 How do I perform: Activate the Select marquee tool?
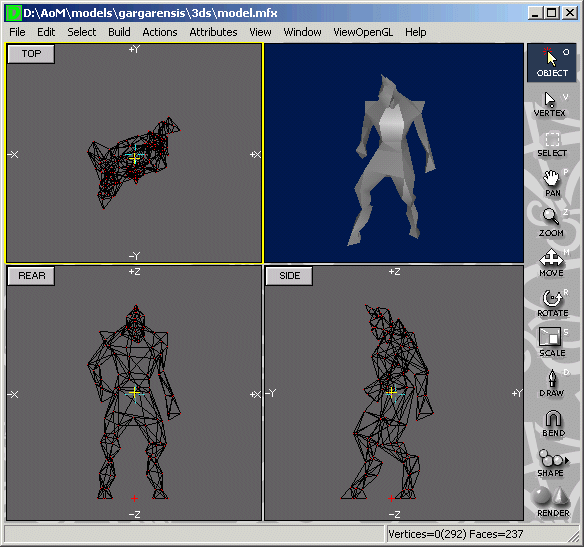point(552,145)
